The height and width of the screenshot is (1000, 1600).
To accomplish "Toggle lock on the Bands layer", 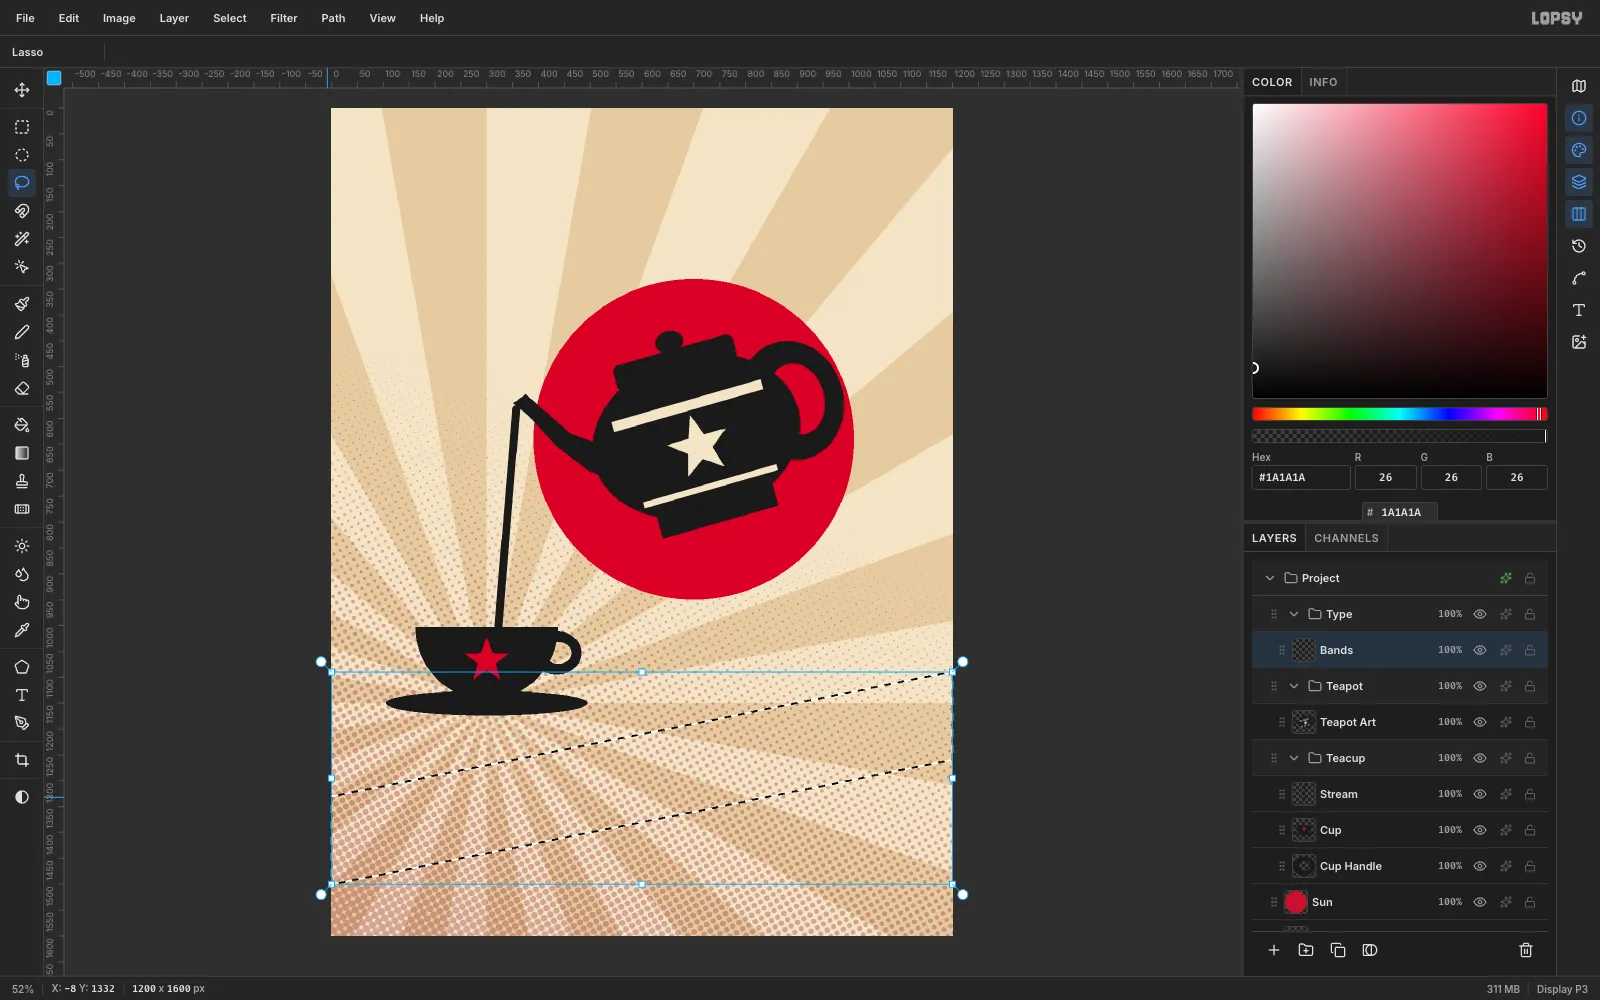I will click(x=1530, y=650).
